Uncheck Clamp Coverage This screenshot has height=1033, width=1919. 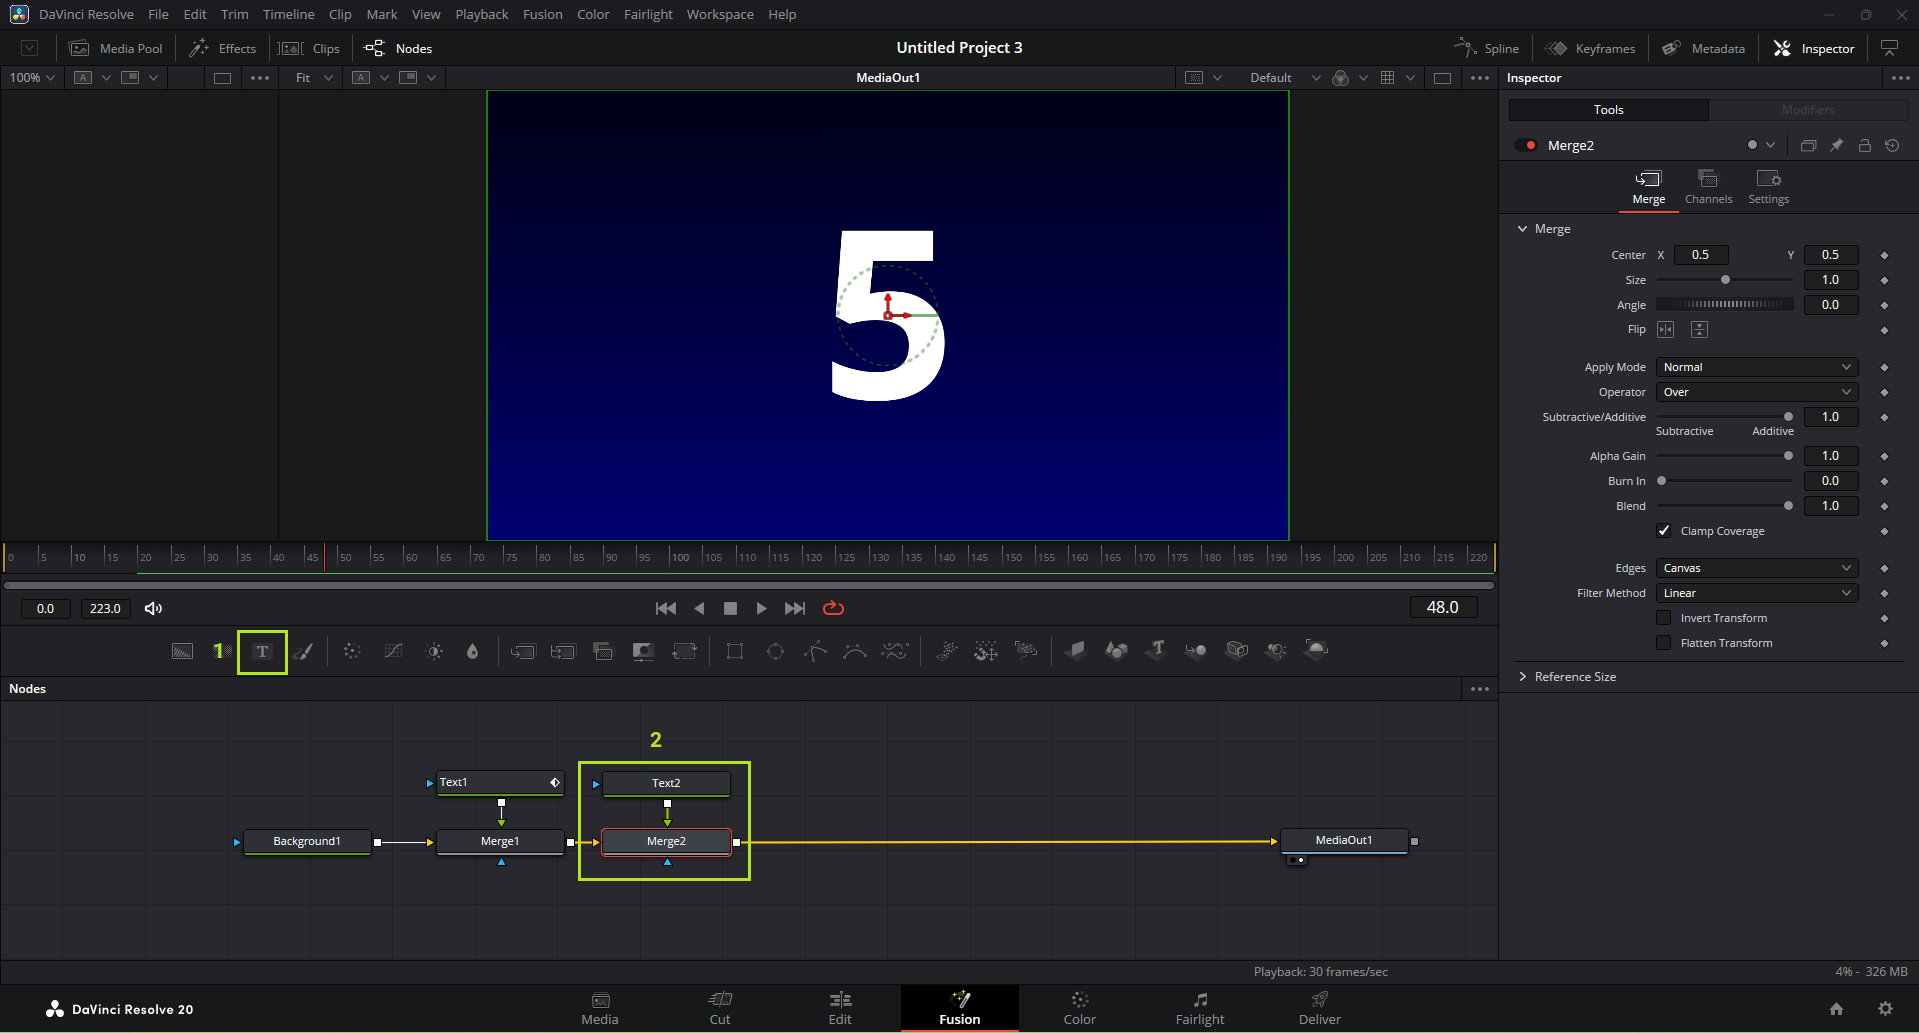1664,531
